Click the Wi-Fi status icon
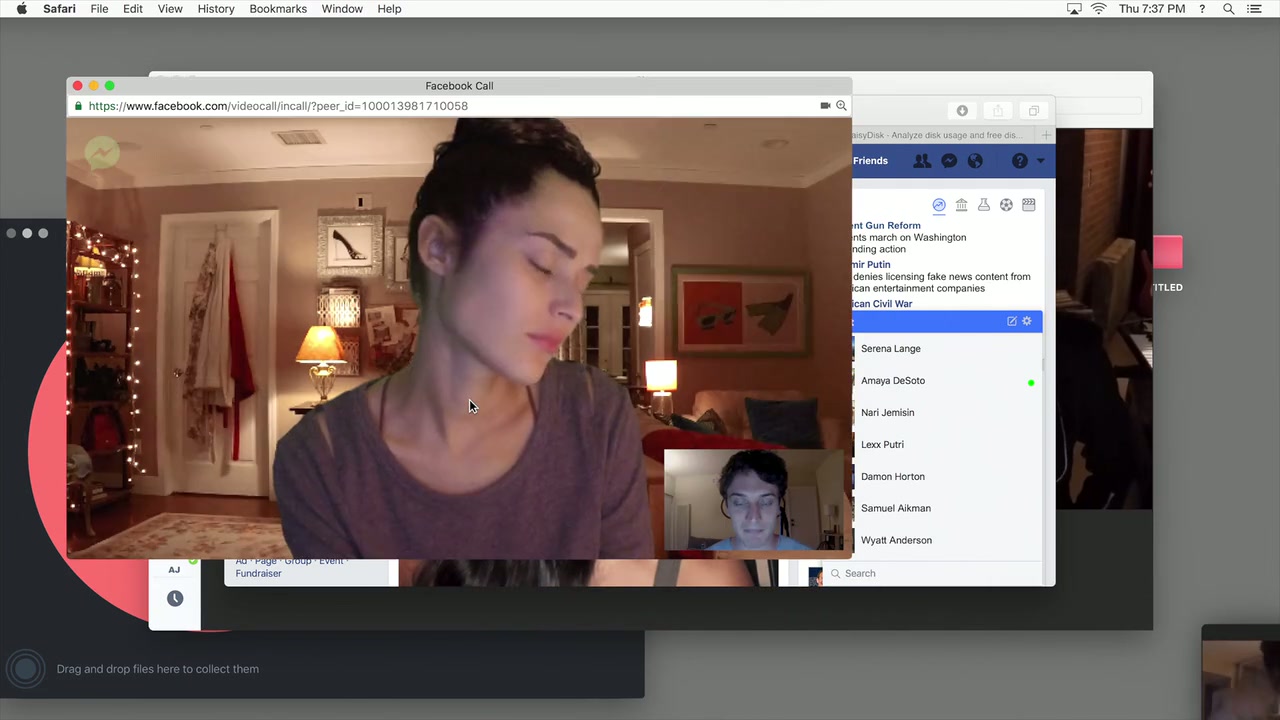This screenshot has width=1280, height=720. [1099, 9]
